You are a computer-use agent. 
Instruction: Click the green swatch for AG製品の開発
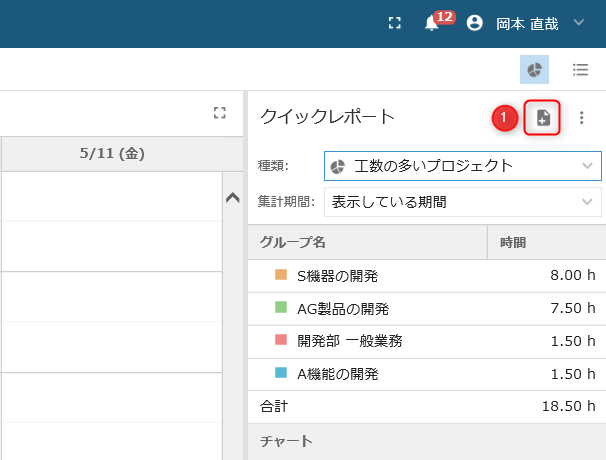[x=281, y=307]
